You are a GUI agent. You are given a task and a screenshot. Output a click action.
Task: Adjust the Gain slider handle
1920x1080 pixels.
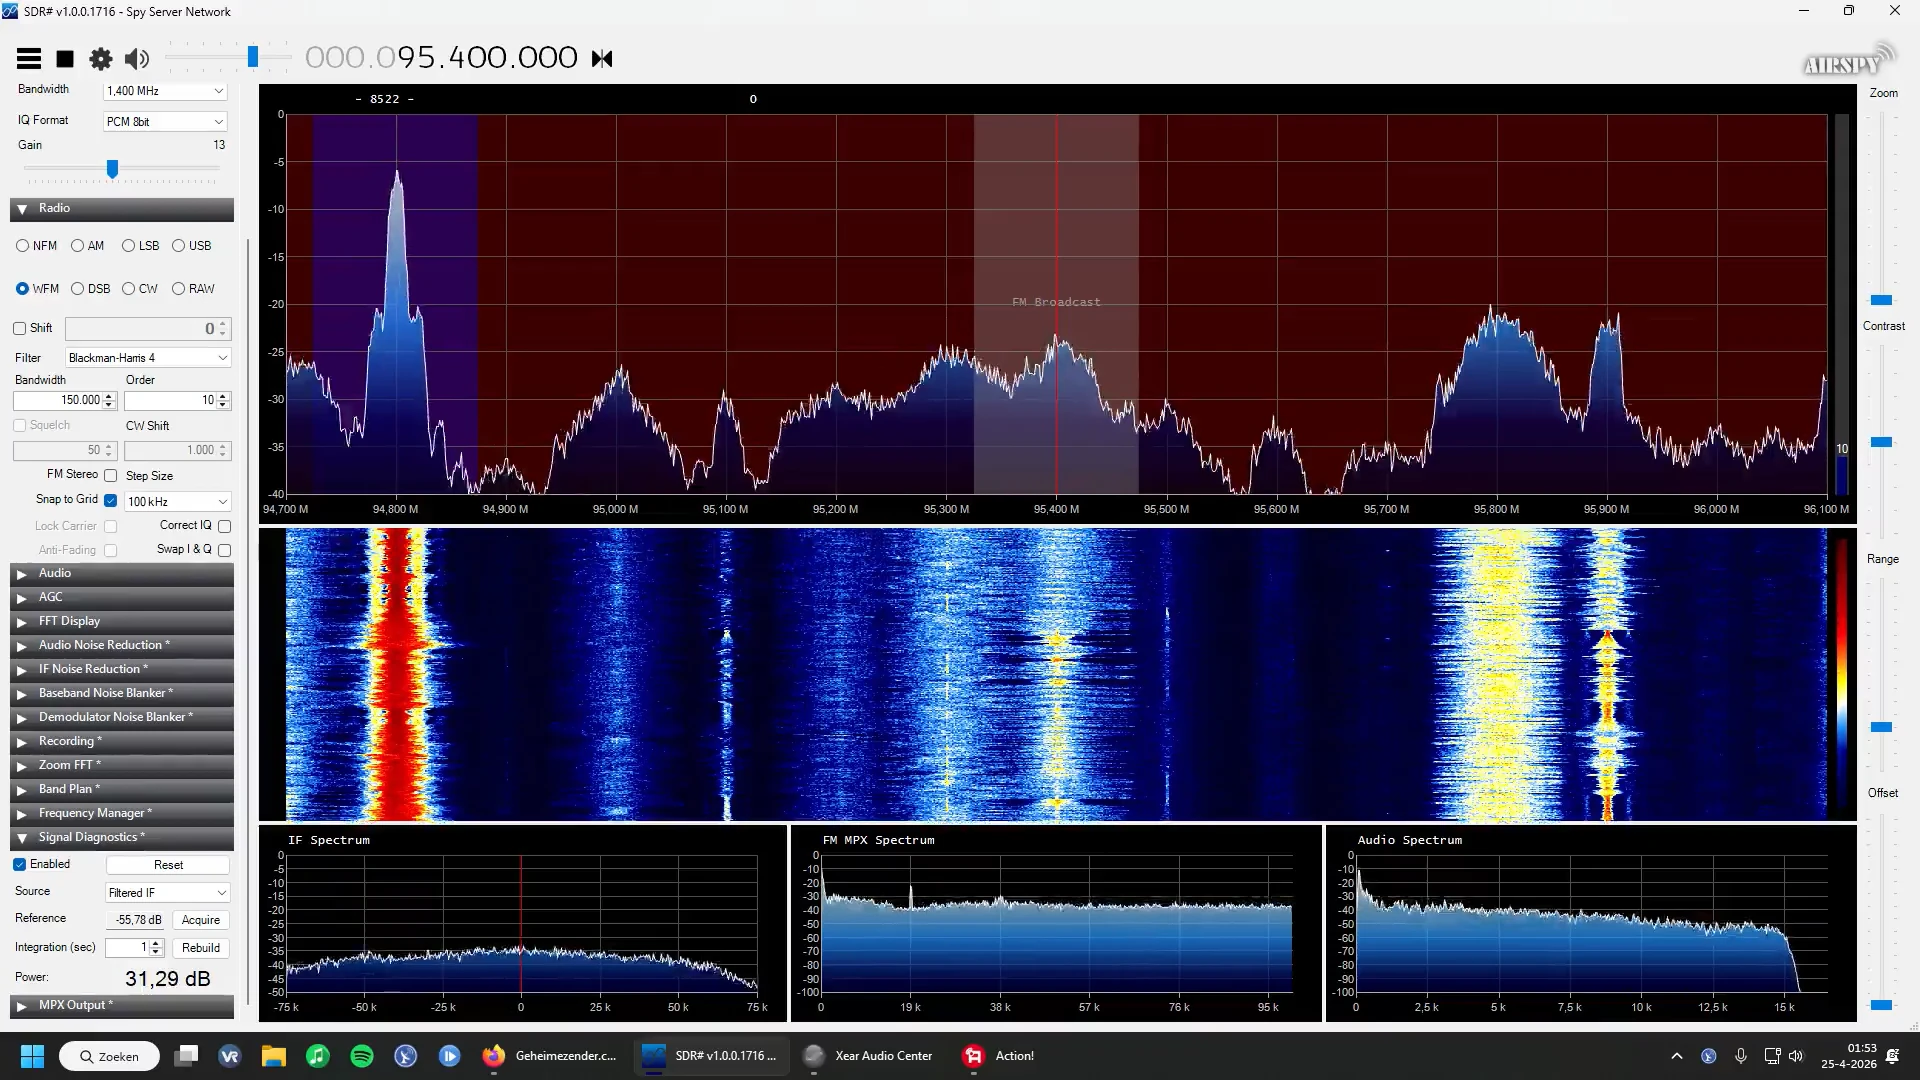113,169
